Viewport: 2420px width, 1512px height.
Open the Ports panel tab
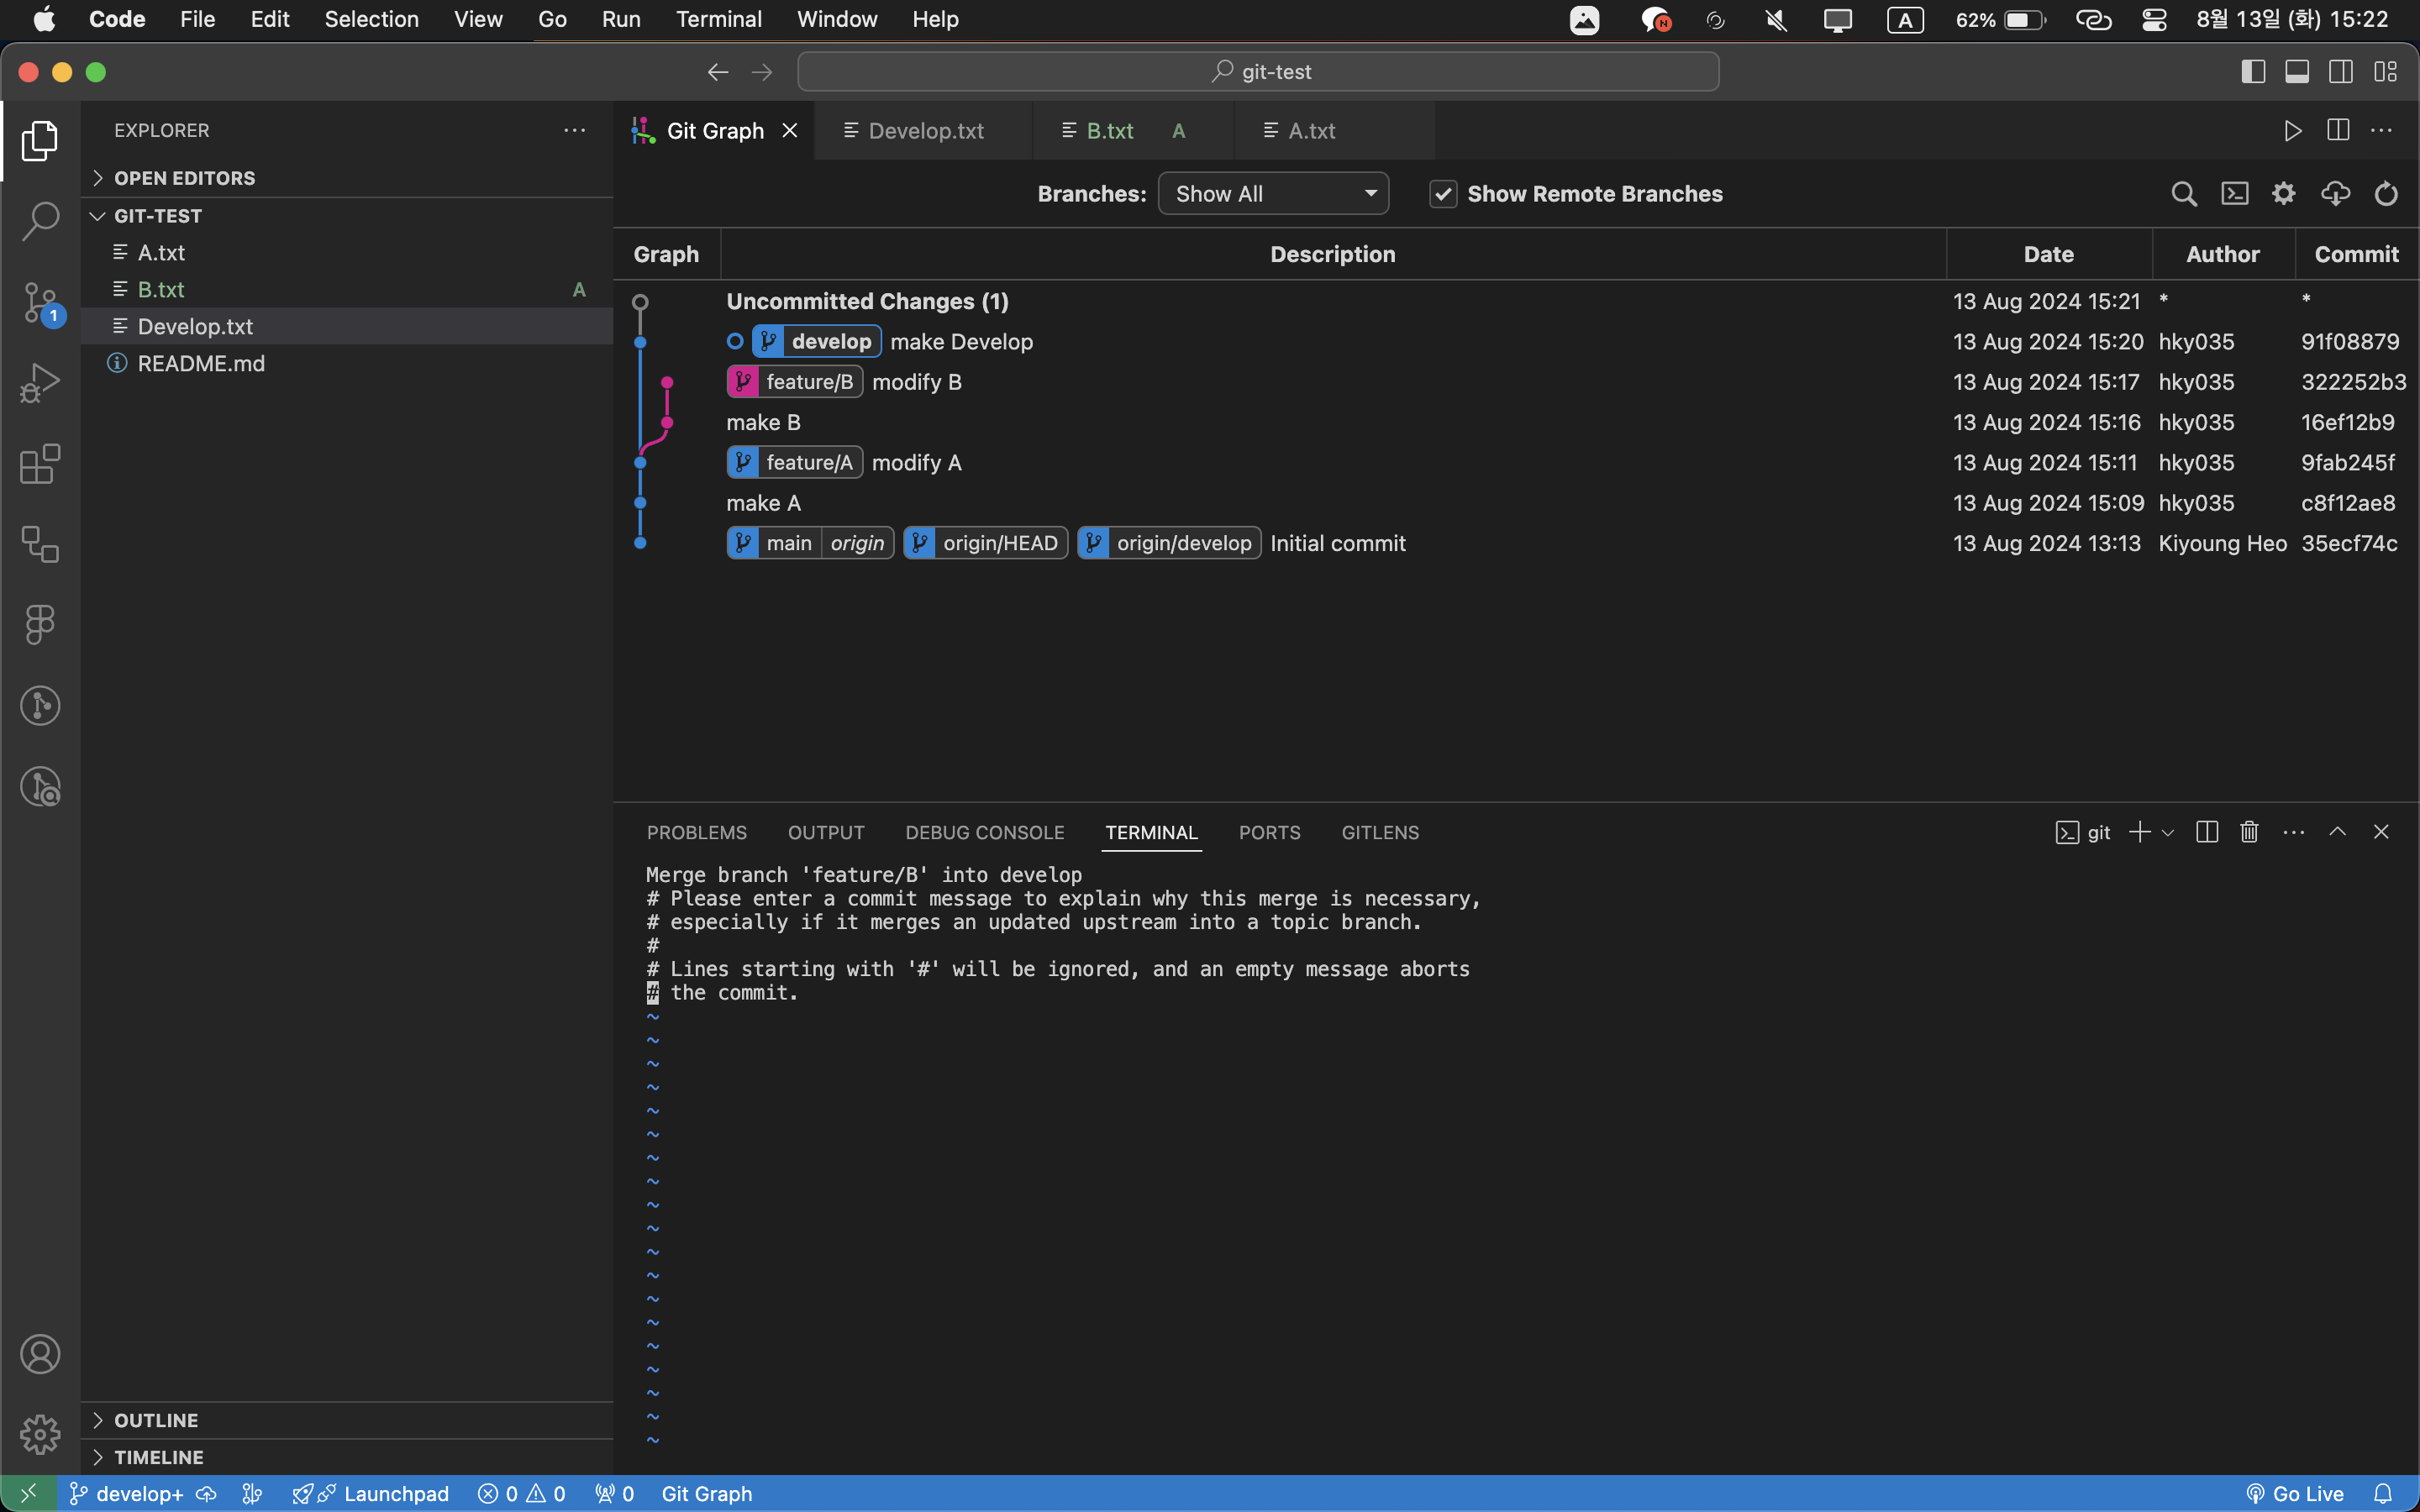click(x=1270, y=832)
